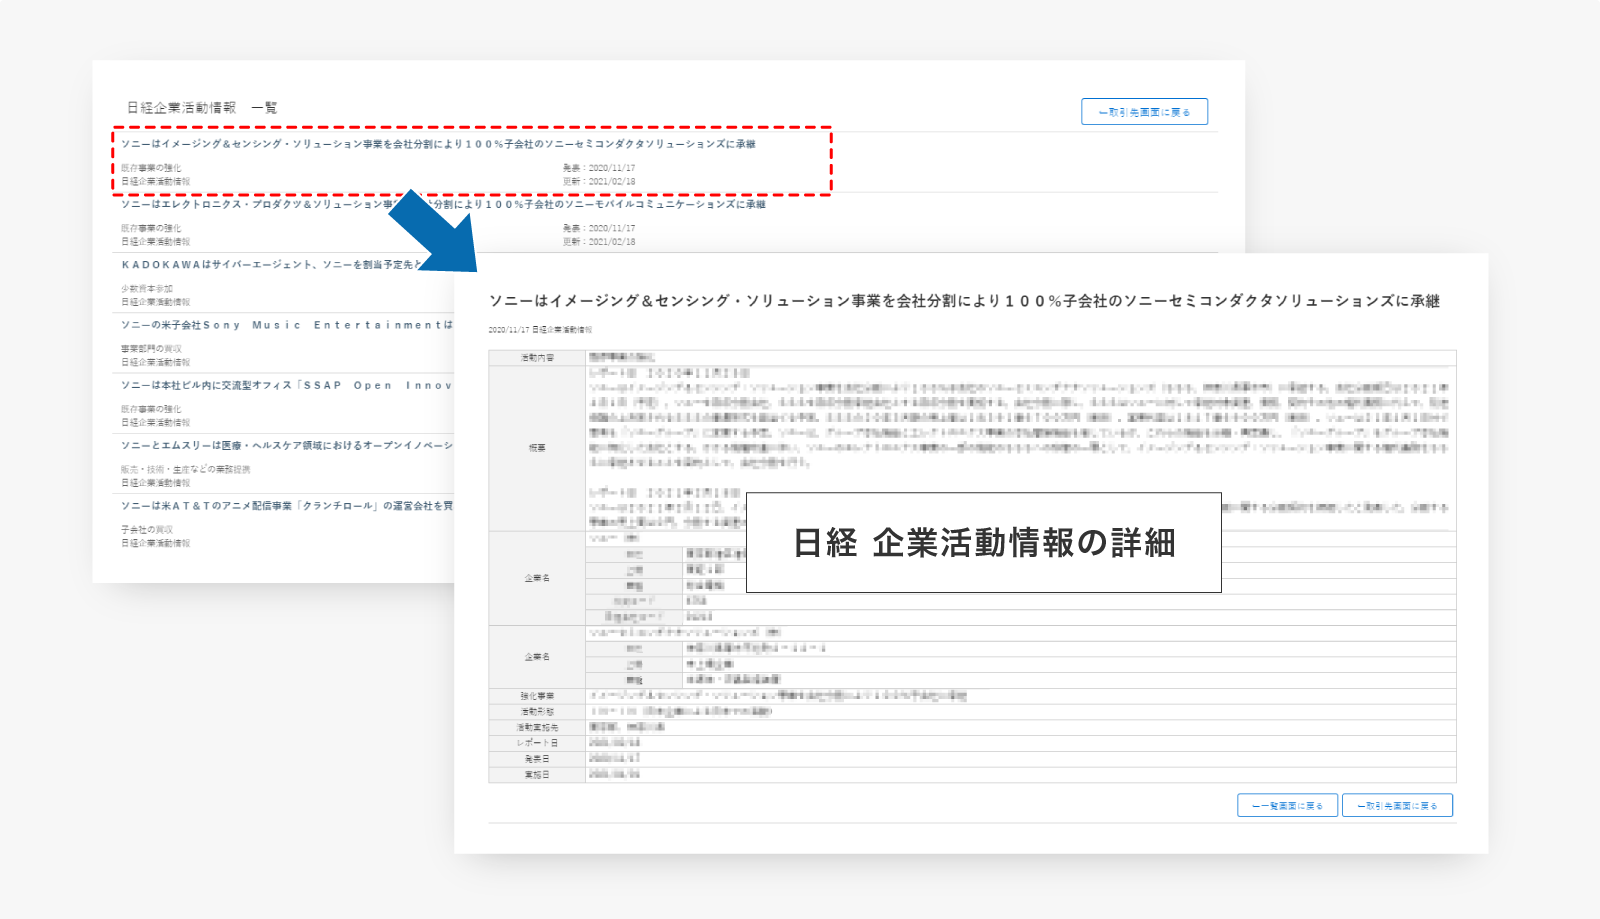This screenshot has height=919, width=1600.
Task: Open the ソニーはイメージング＆センシング list entry
Action: point(438,144)
